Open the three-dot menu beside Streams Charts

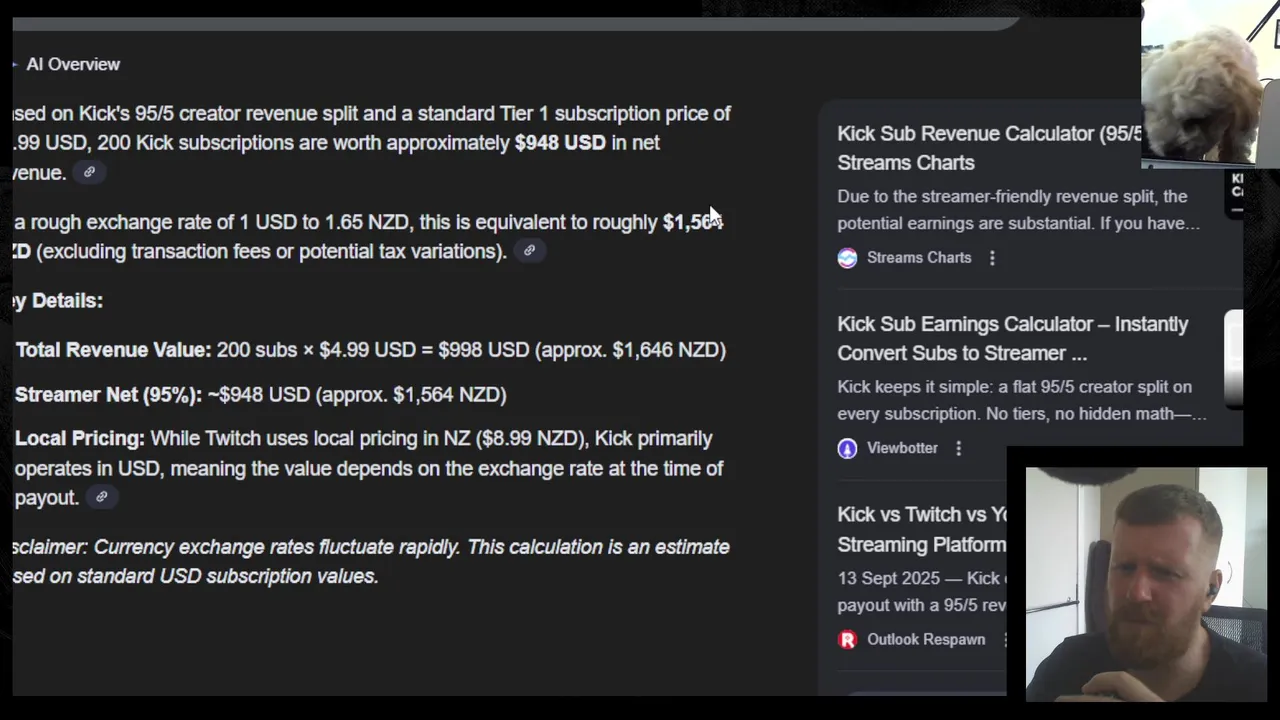992,258
